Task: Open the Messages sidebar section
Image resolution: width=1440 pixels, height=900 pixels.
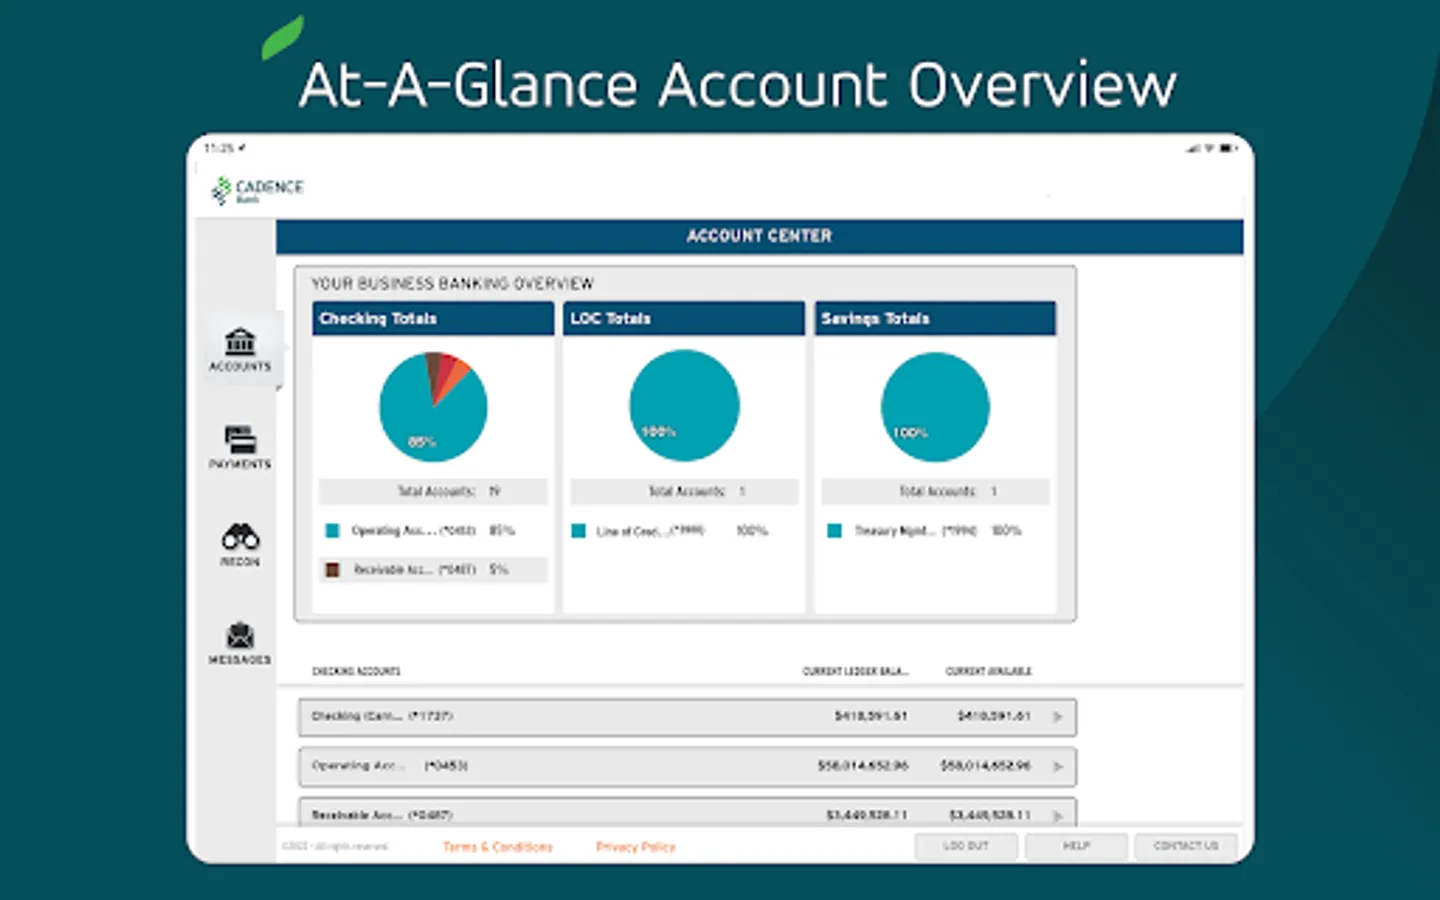Action: [x=240, y=642]
